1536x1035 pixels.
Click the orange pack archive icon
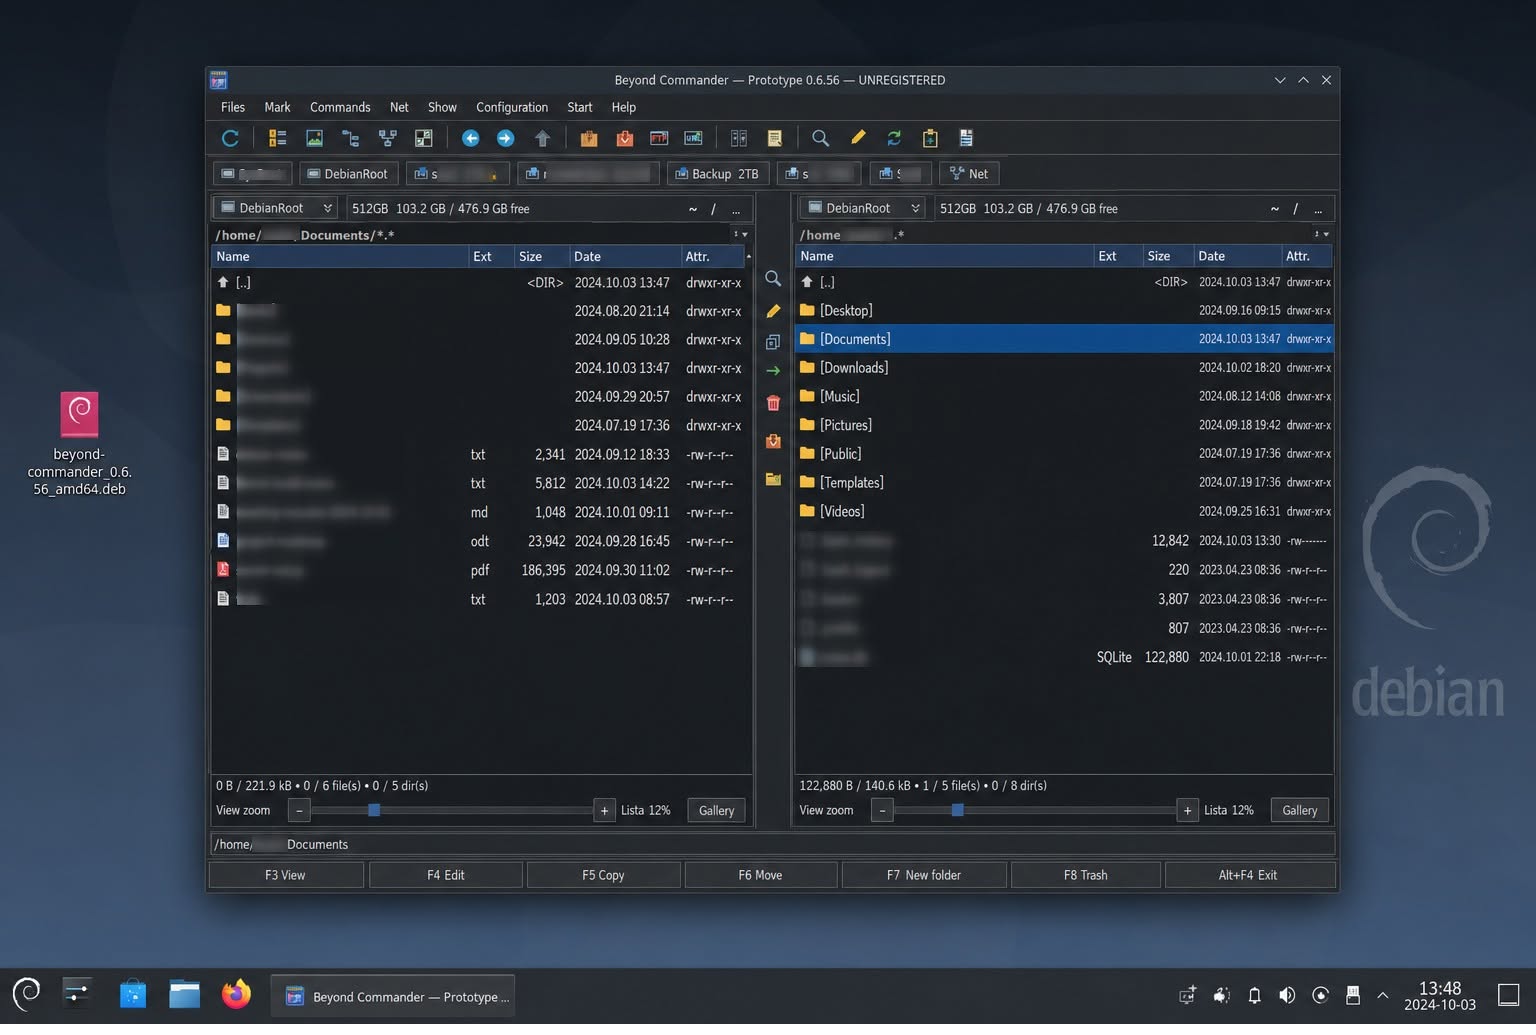(x=589, y=138)
